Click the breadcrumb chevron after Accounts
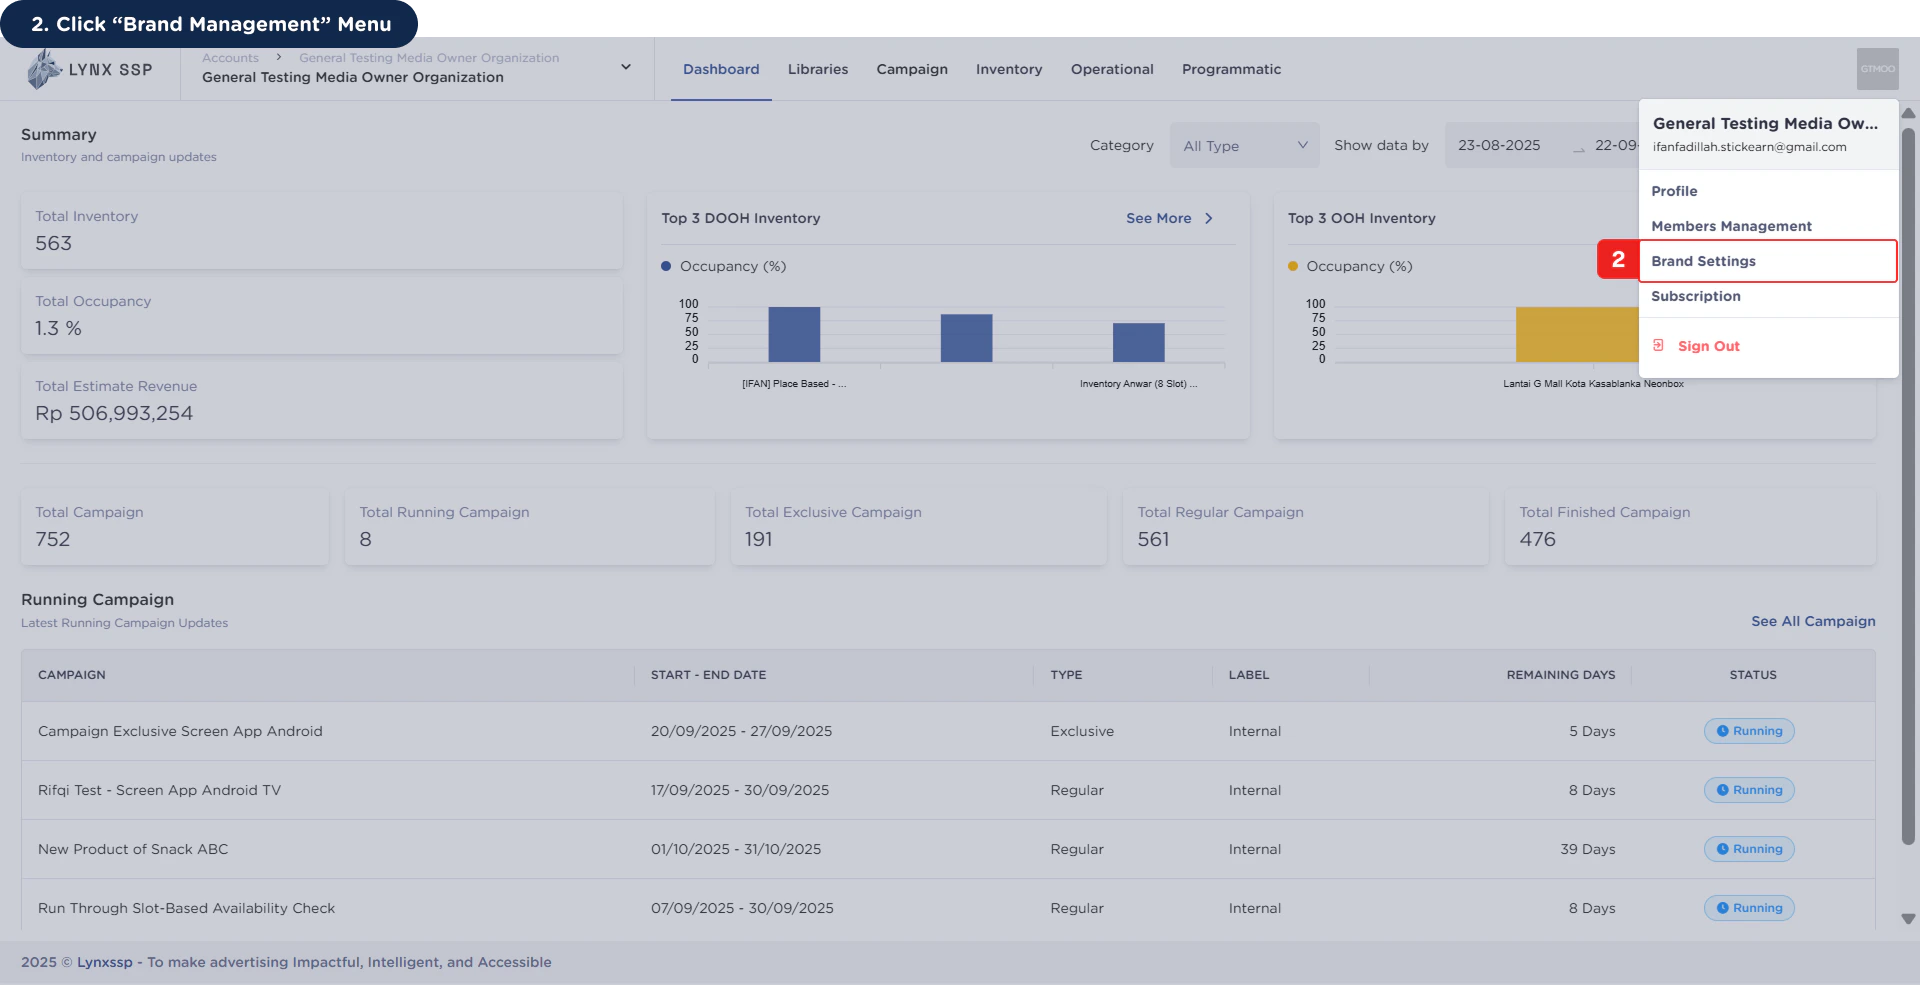 [279, 57]
